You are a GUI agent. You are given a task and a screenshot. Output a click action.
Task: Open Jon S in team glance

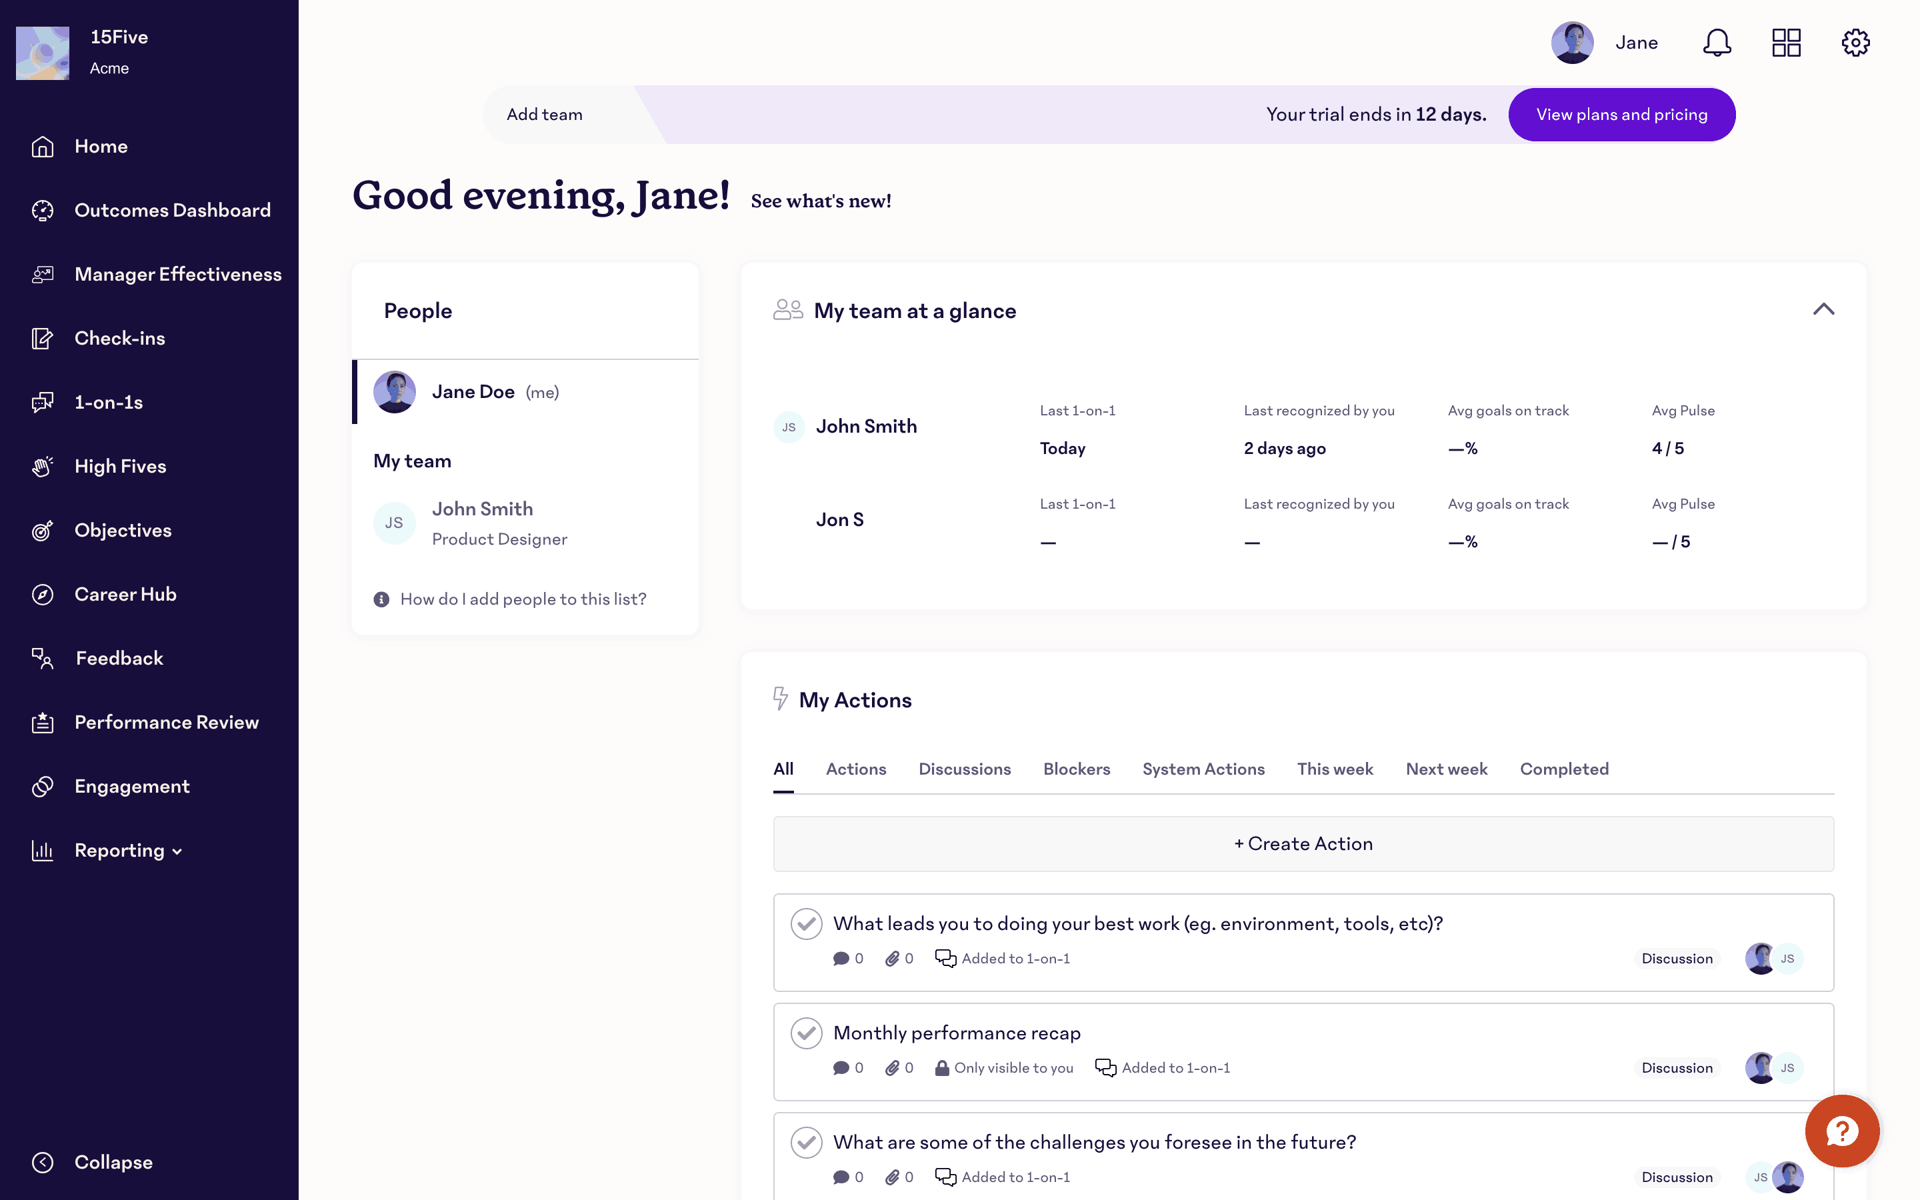coord(839,520)
